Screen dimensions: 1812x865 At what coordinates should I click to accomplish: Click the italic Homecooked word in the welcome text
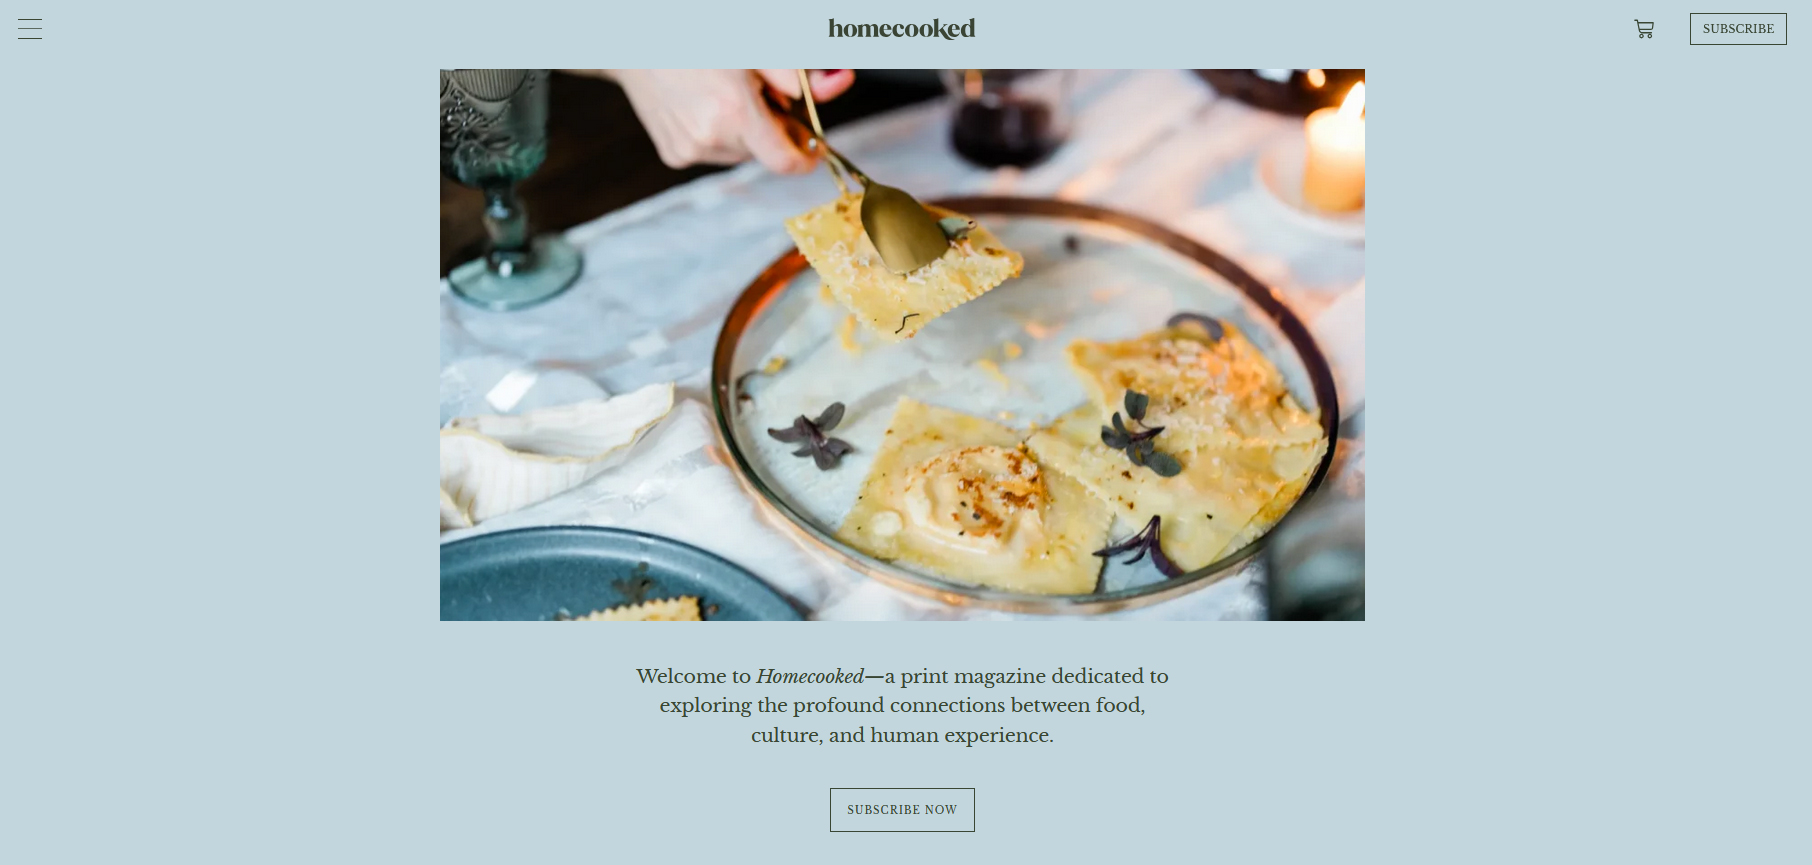tap(810, 676)
